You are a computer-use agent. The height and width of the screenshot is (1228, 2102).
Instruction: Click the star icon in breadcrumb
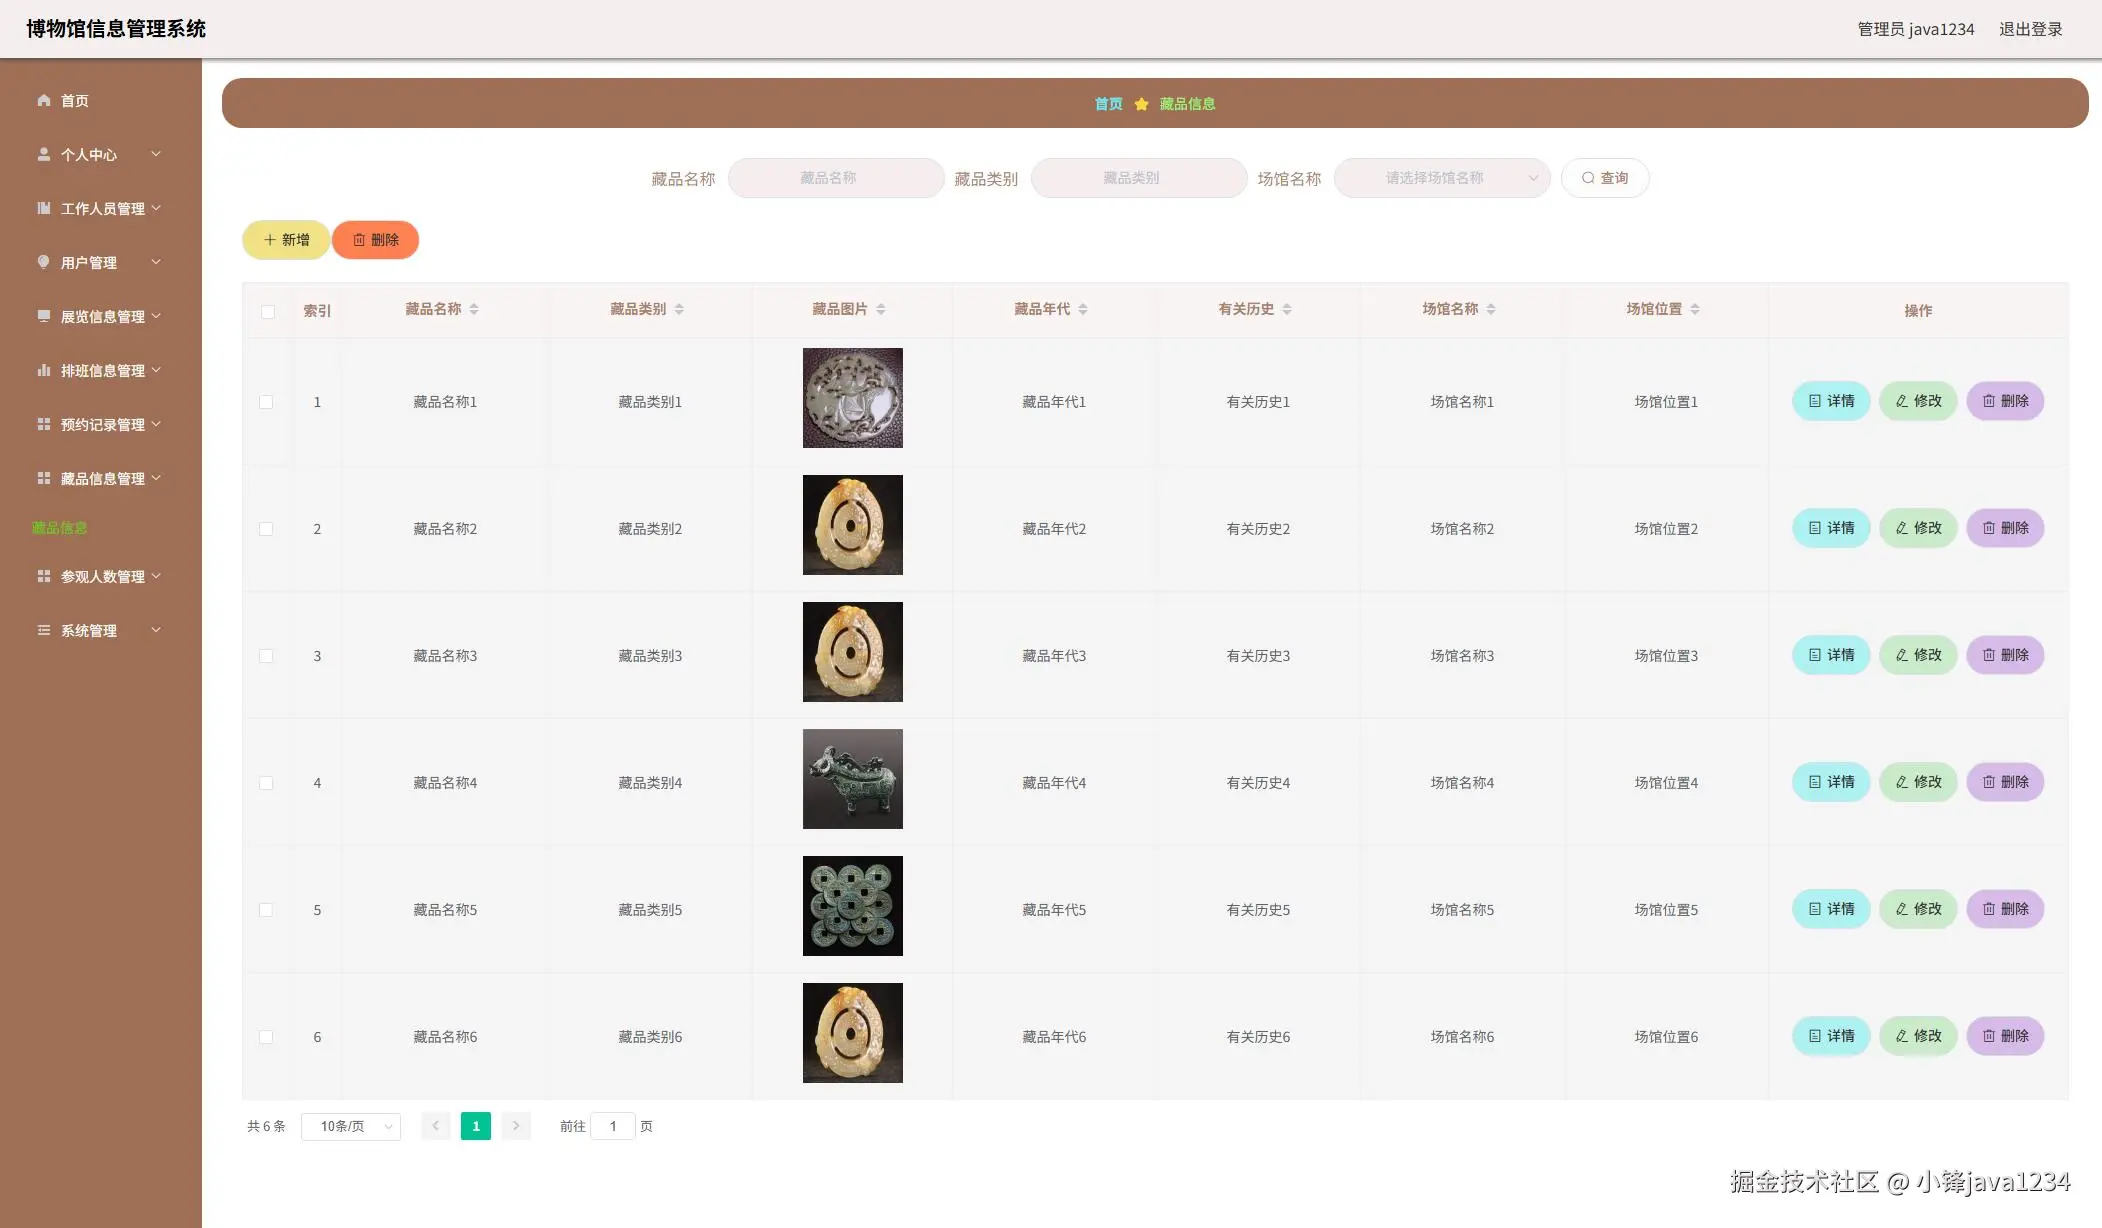click(1141, 104)
